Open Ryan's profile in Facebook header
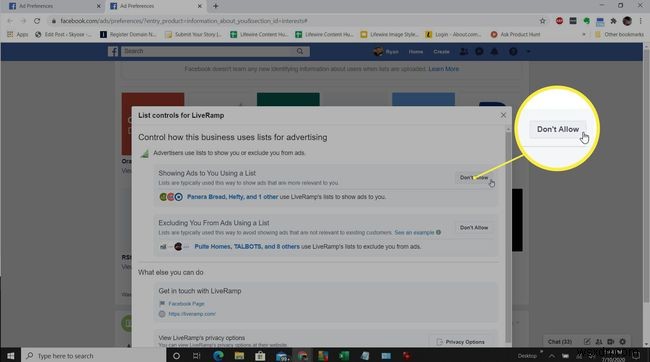The image size is (650, 362). (x=386, y=52)
